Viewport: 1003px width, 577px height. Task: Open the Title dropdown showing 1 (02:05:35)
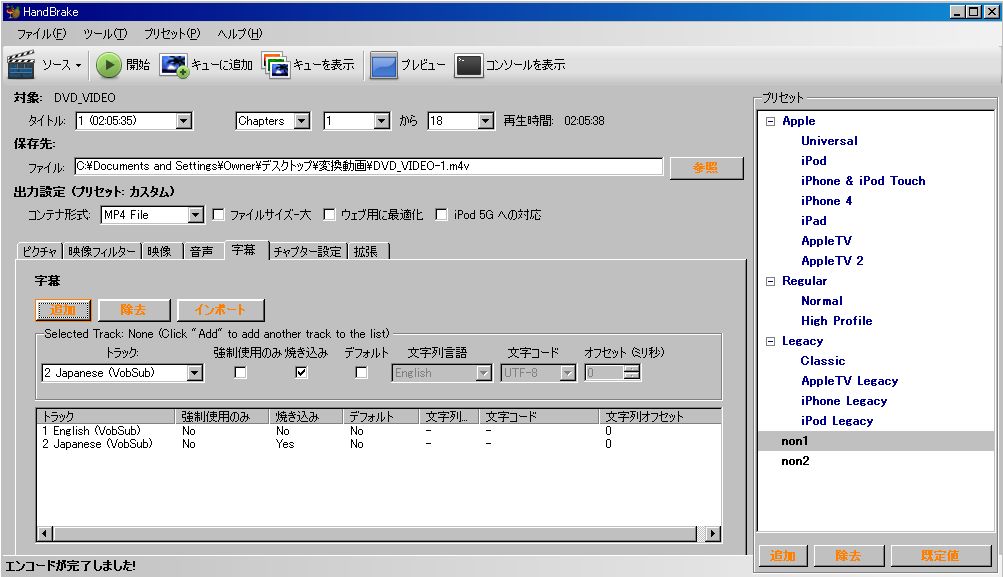184,120
